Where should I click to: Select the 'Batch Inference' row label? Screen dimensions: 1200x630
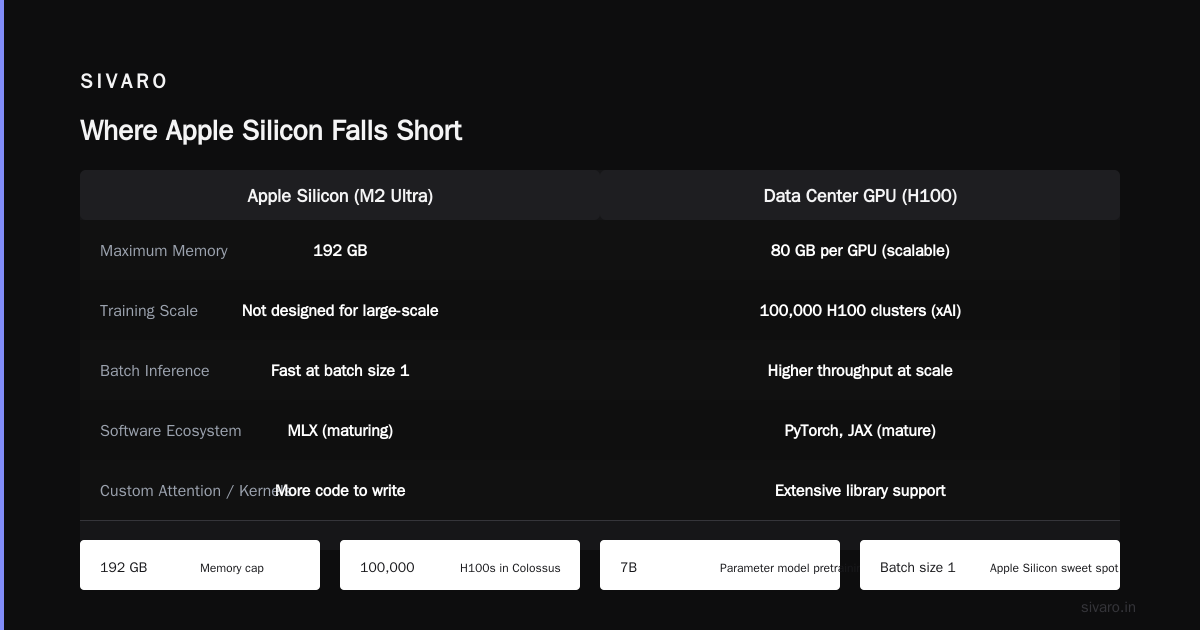[155, 371]
